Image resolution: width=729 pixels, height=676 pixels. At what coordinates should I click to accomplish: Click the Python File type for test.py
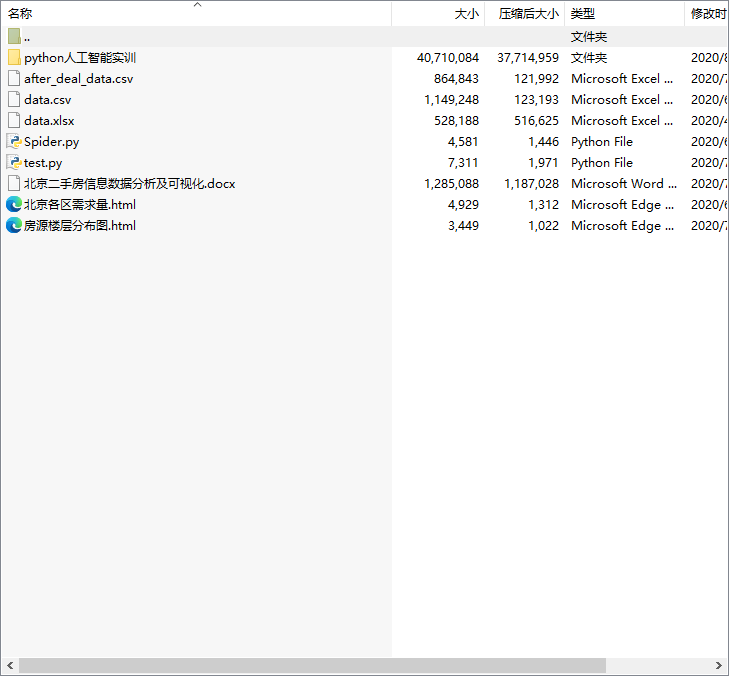pyautogui.click(x=602, y=162)
